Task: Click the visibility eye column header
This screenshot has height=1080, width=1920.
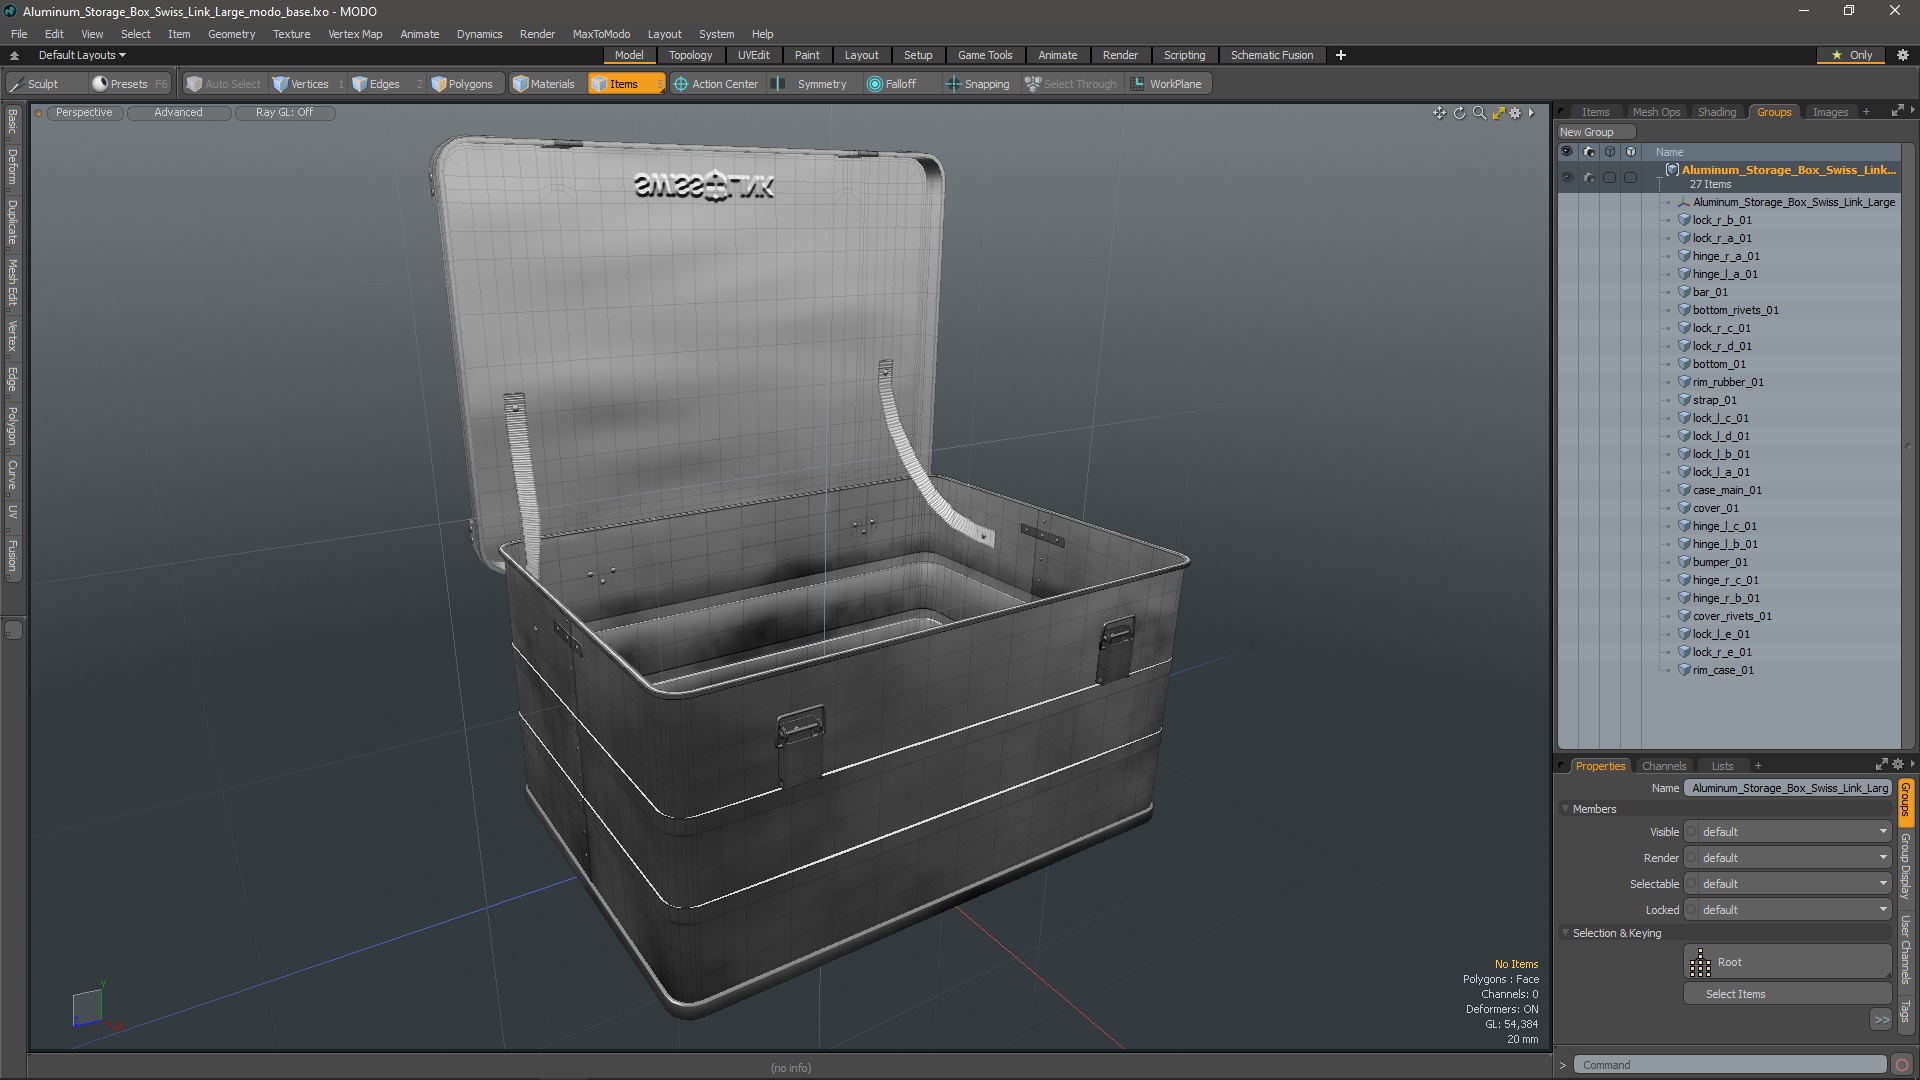Action: (x=1566, y=152)
